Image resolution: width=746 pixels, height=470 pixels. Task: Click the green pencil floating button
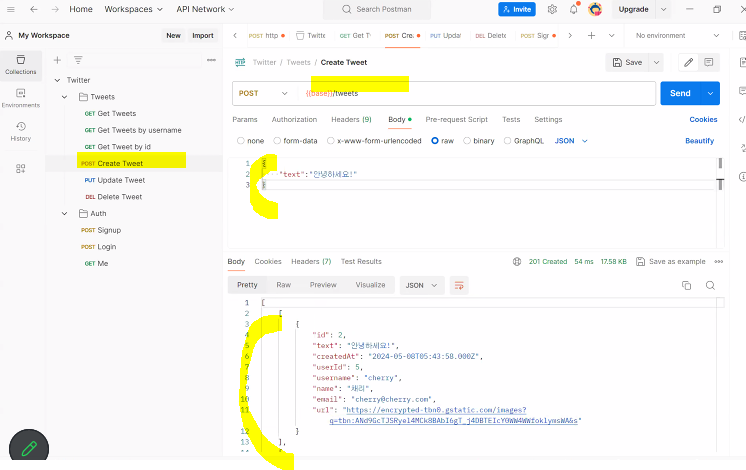tap(29, 448)
